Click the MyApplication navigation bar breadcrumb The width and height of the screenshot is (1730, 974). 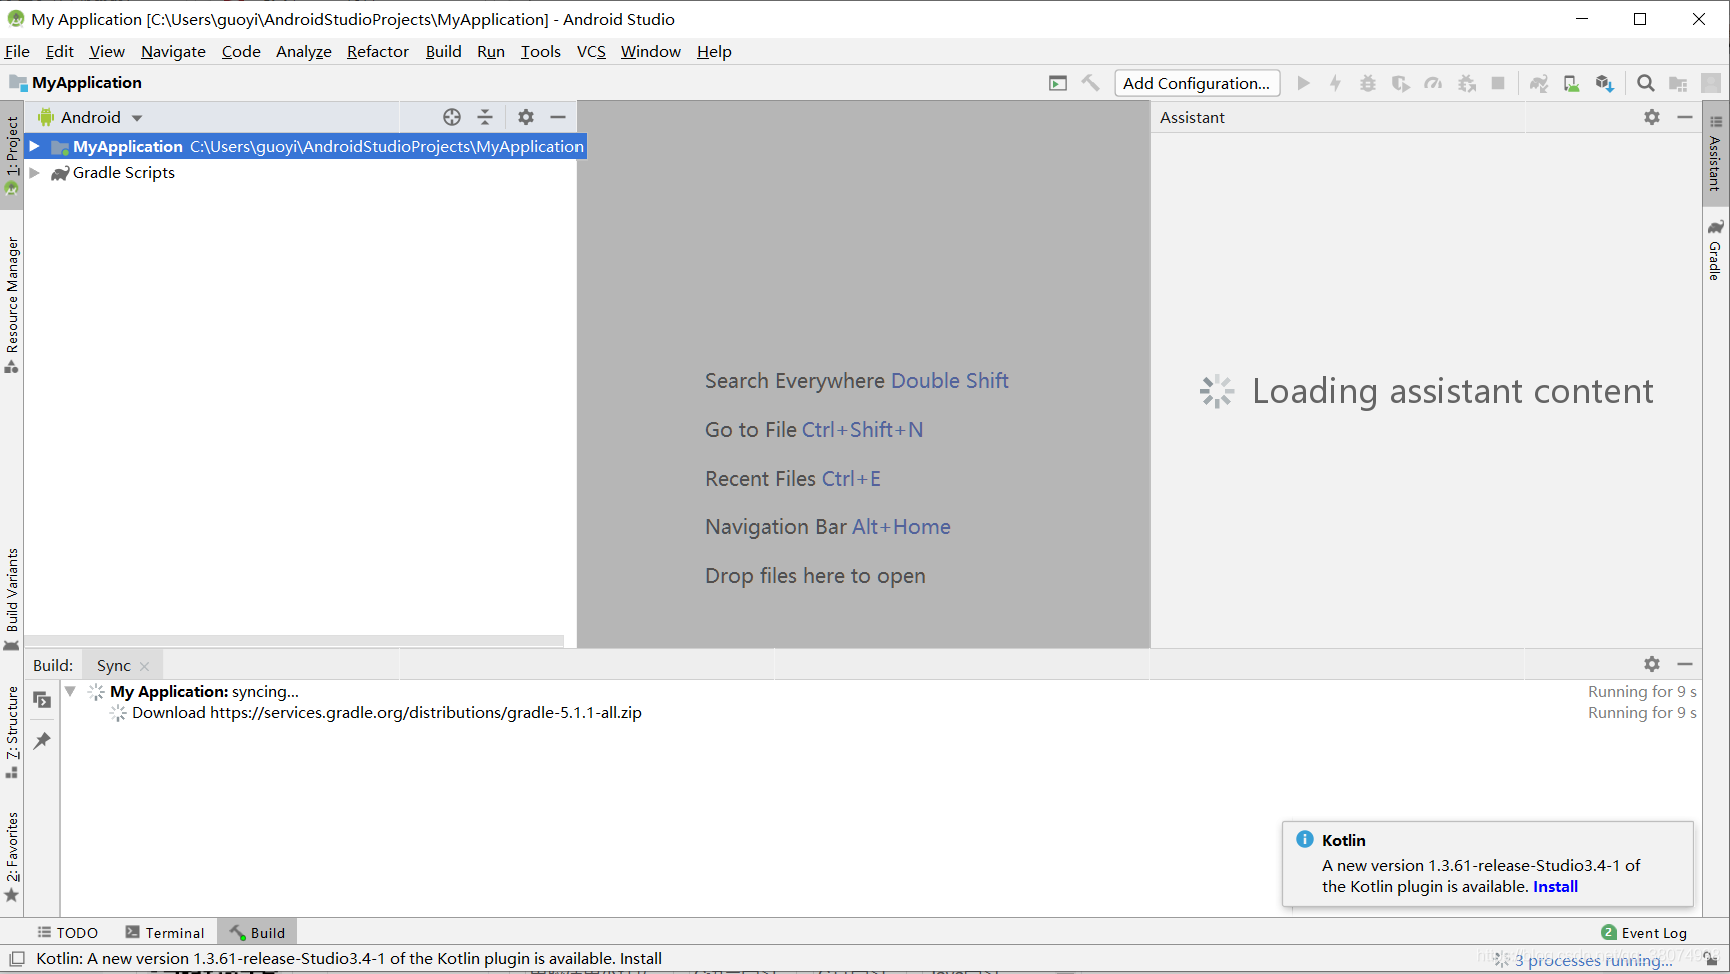click(76, 82)
